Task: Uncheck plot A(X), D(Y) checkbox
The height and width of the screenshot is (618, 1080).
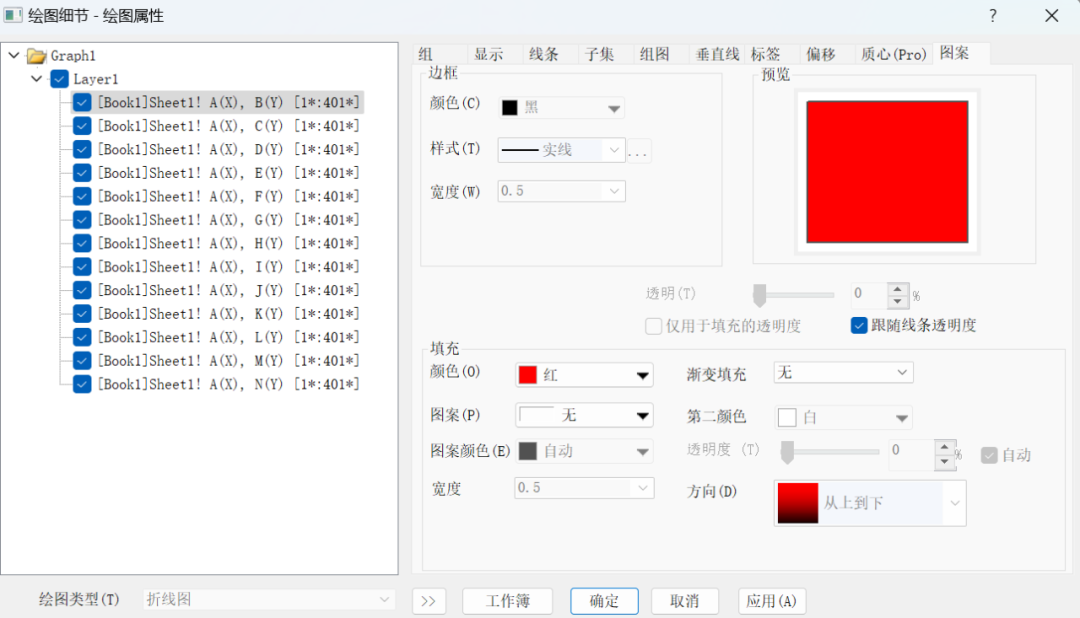Action: click(x=82, y=150)
